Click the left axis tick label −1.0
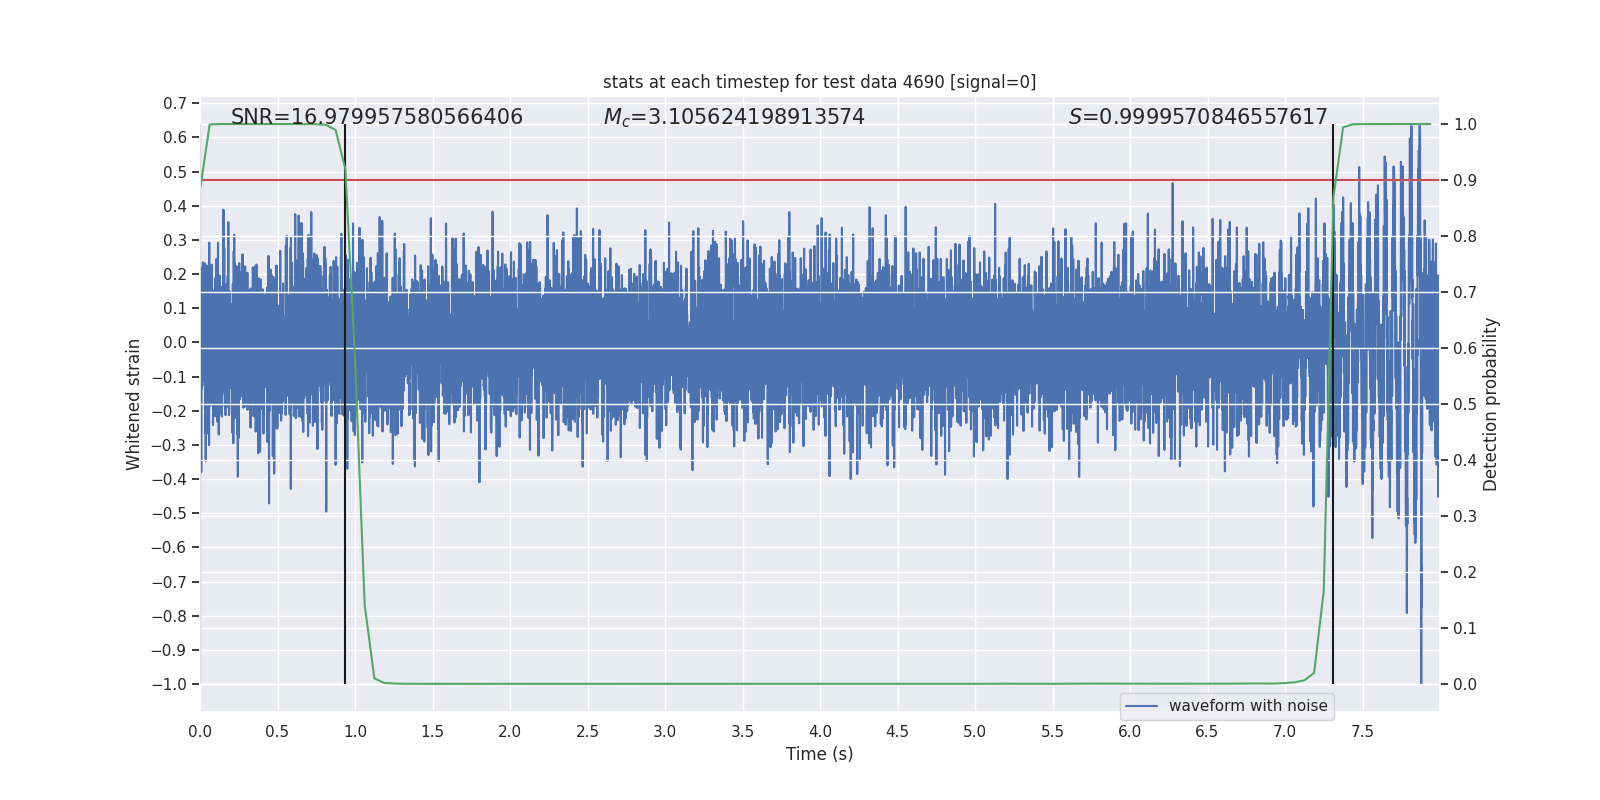 [168, 684]
